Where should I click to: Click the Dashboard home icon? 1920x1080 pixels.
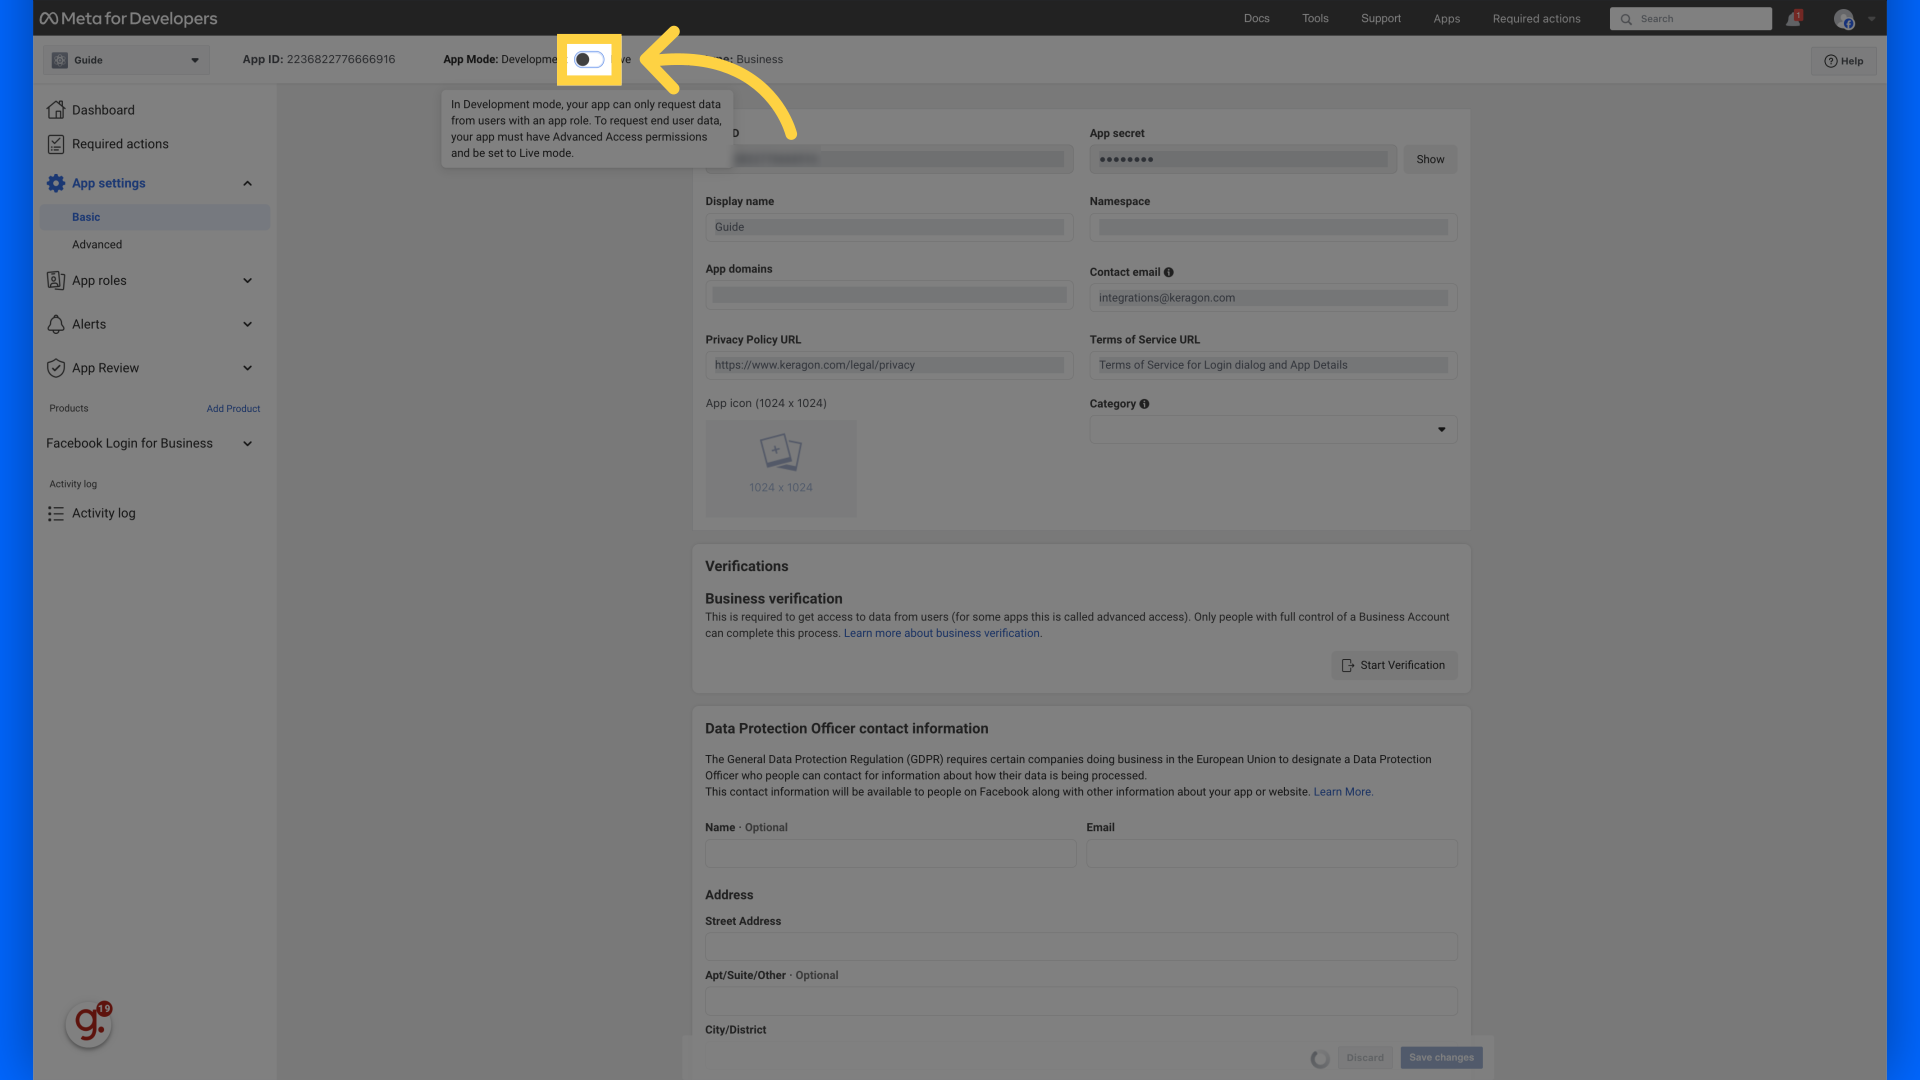pyautogui.click(x=56, y=110)
